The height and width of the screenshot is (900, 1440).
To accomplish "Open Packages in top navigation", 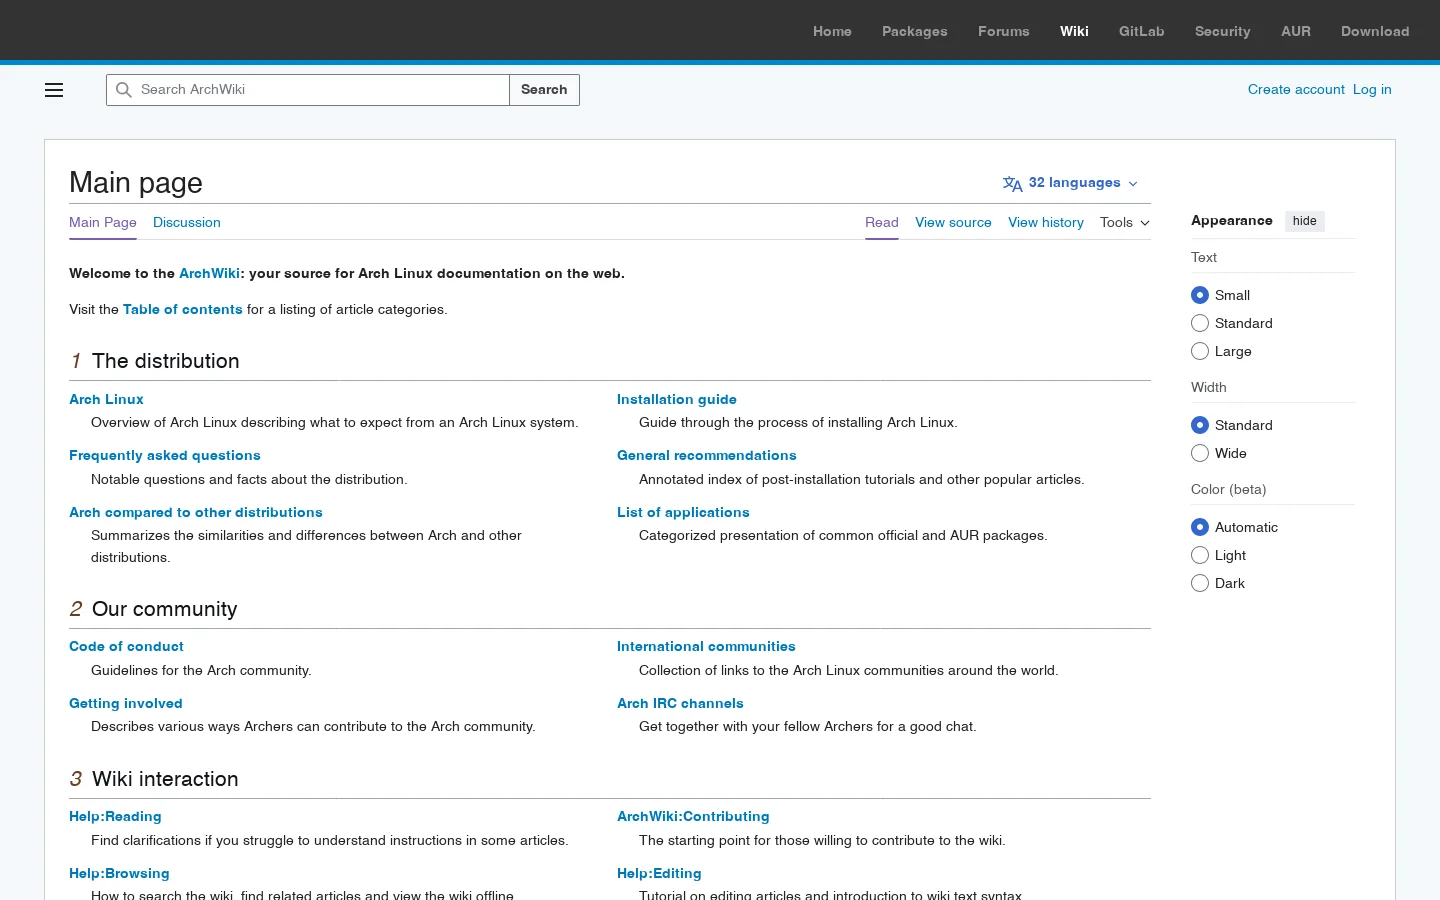I will click(x=915, y=31).
